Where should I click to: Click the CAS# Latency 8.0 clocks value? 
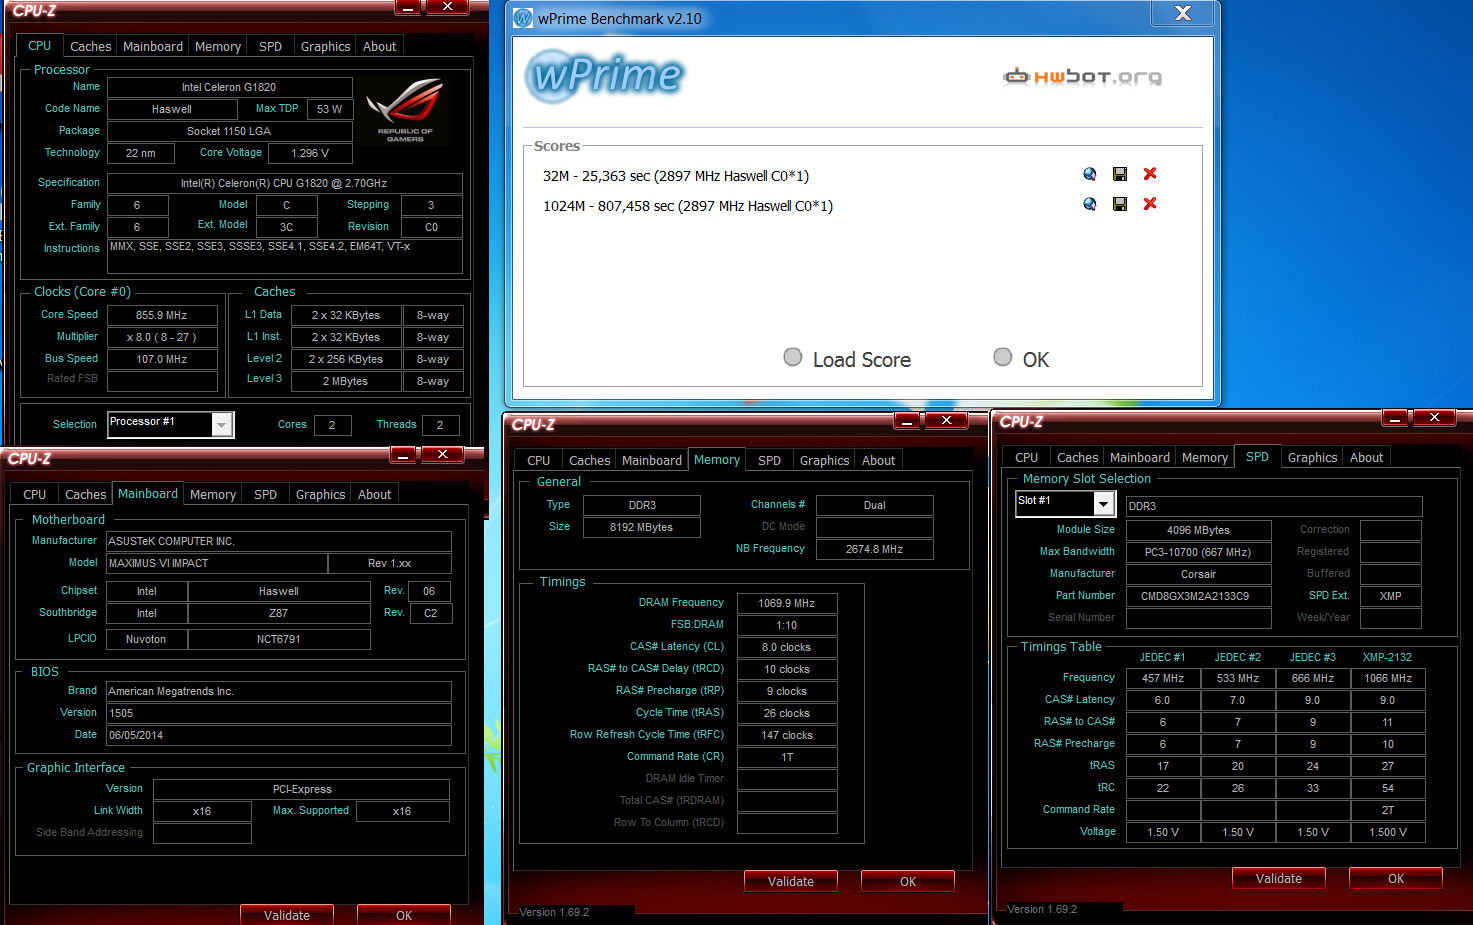(x=787, y=648)
